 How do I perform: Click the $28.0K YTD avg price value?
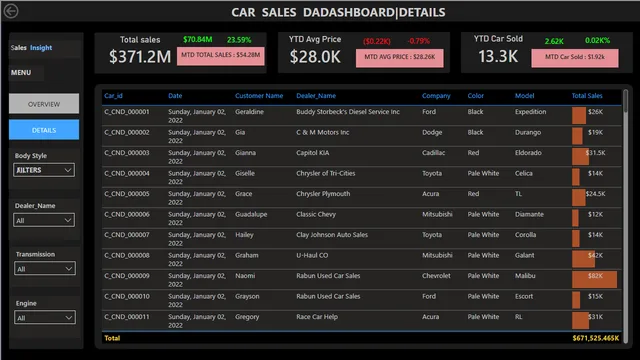pyautogui.click(x=315, y=57)
